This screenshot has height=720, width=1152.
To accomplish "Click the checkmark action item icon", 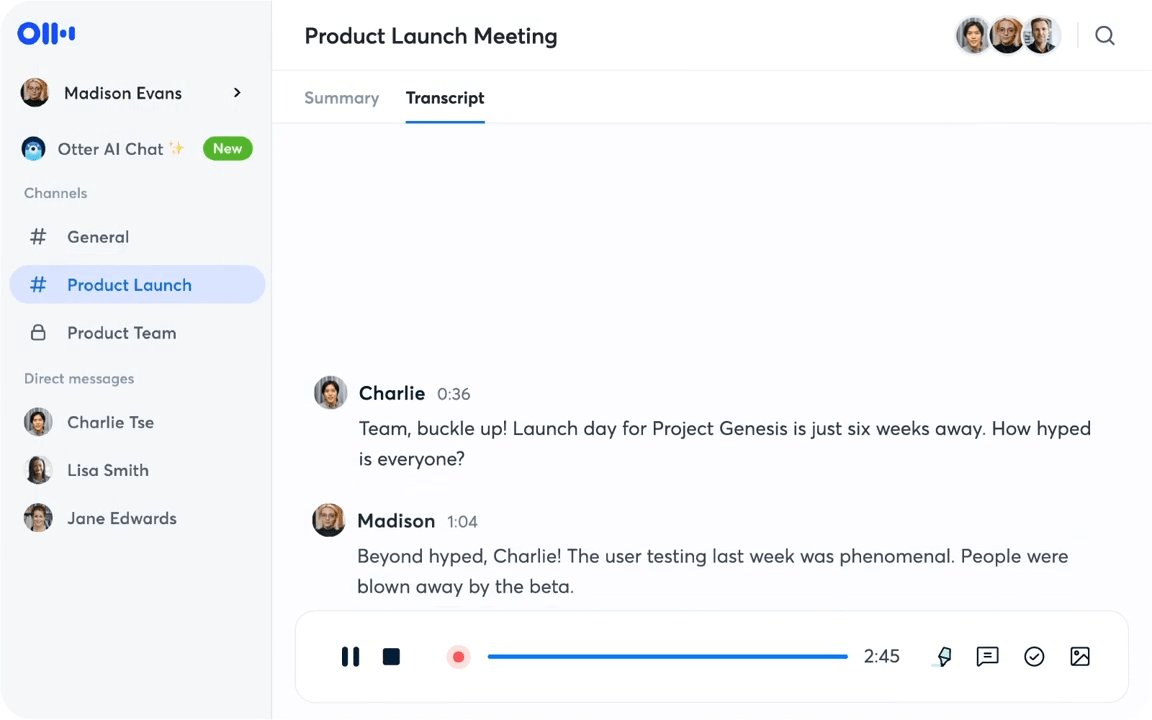I will click(x=1034, y=657).
